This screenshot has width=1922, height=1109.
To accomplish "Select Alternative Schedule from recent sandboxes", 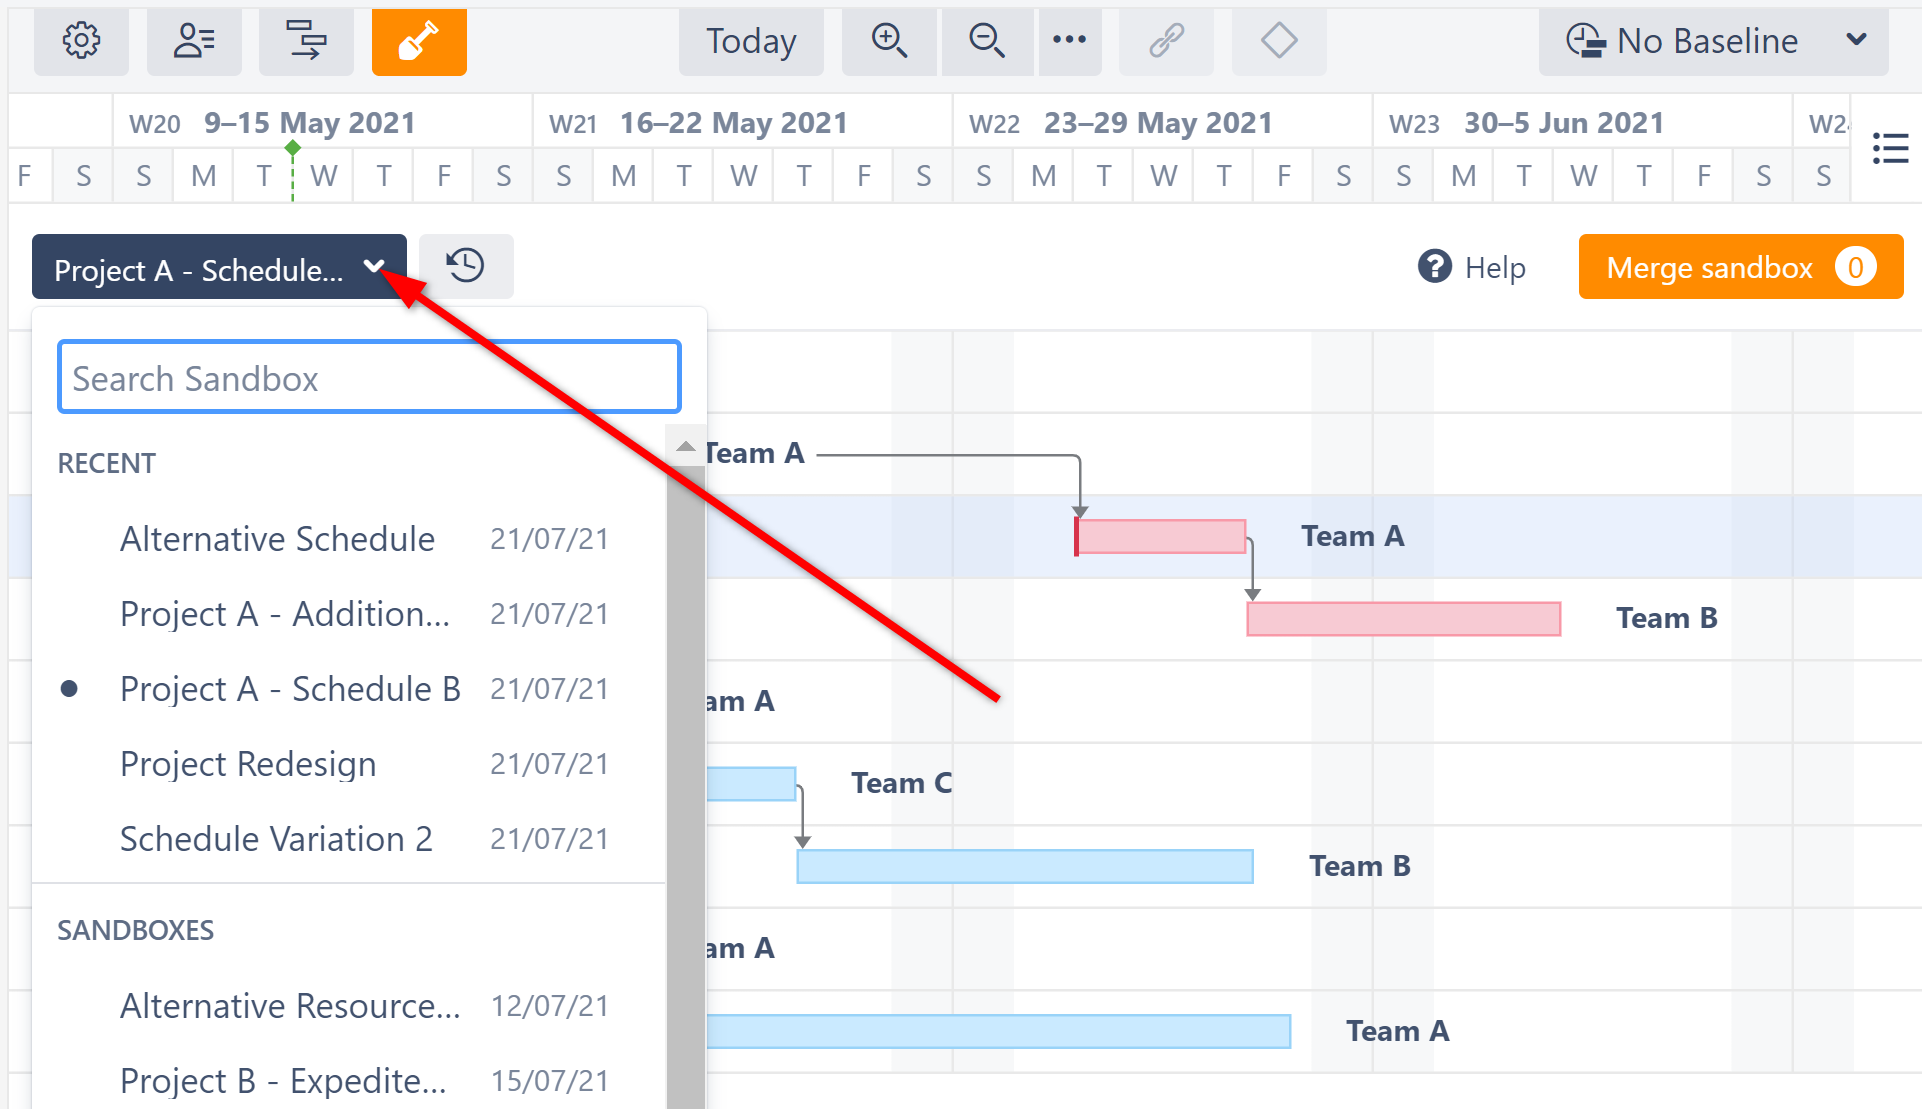I will pos(277,539).
